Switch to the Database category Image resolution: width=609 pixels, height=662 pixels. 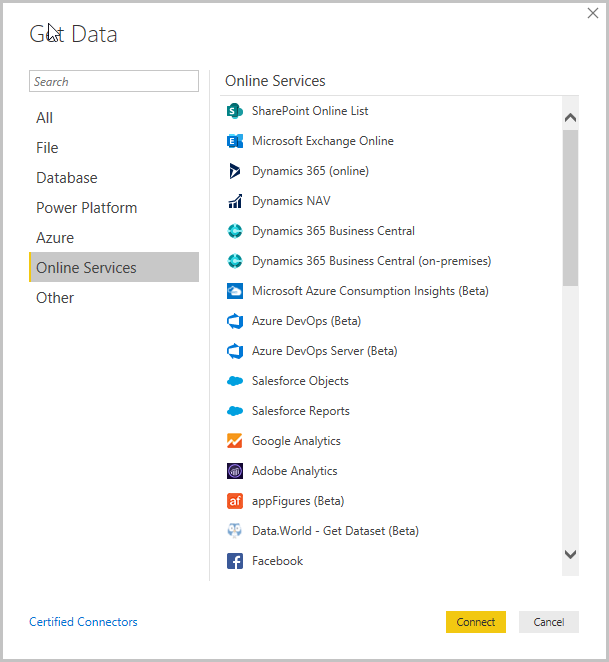click(67, 178)
